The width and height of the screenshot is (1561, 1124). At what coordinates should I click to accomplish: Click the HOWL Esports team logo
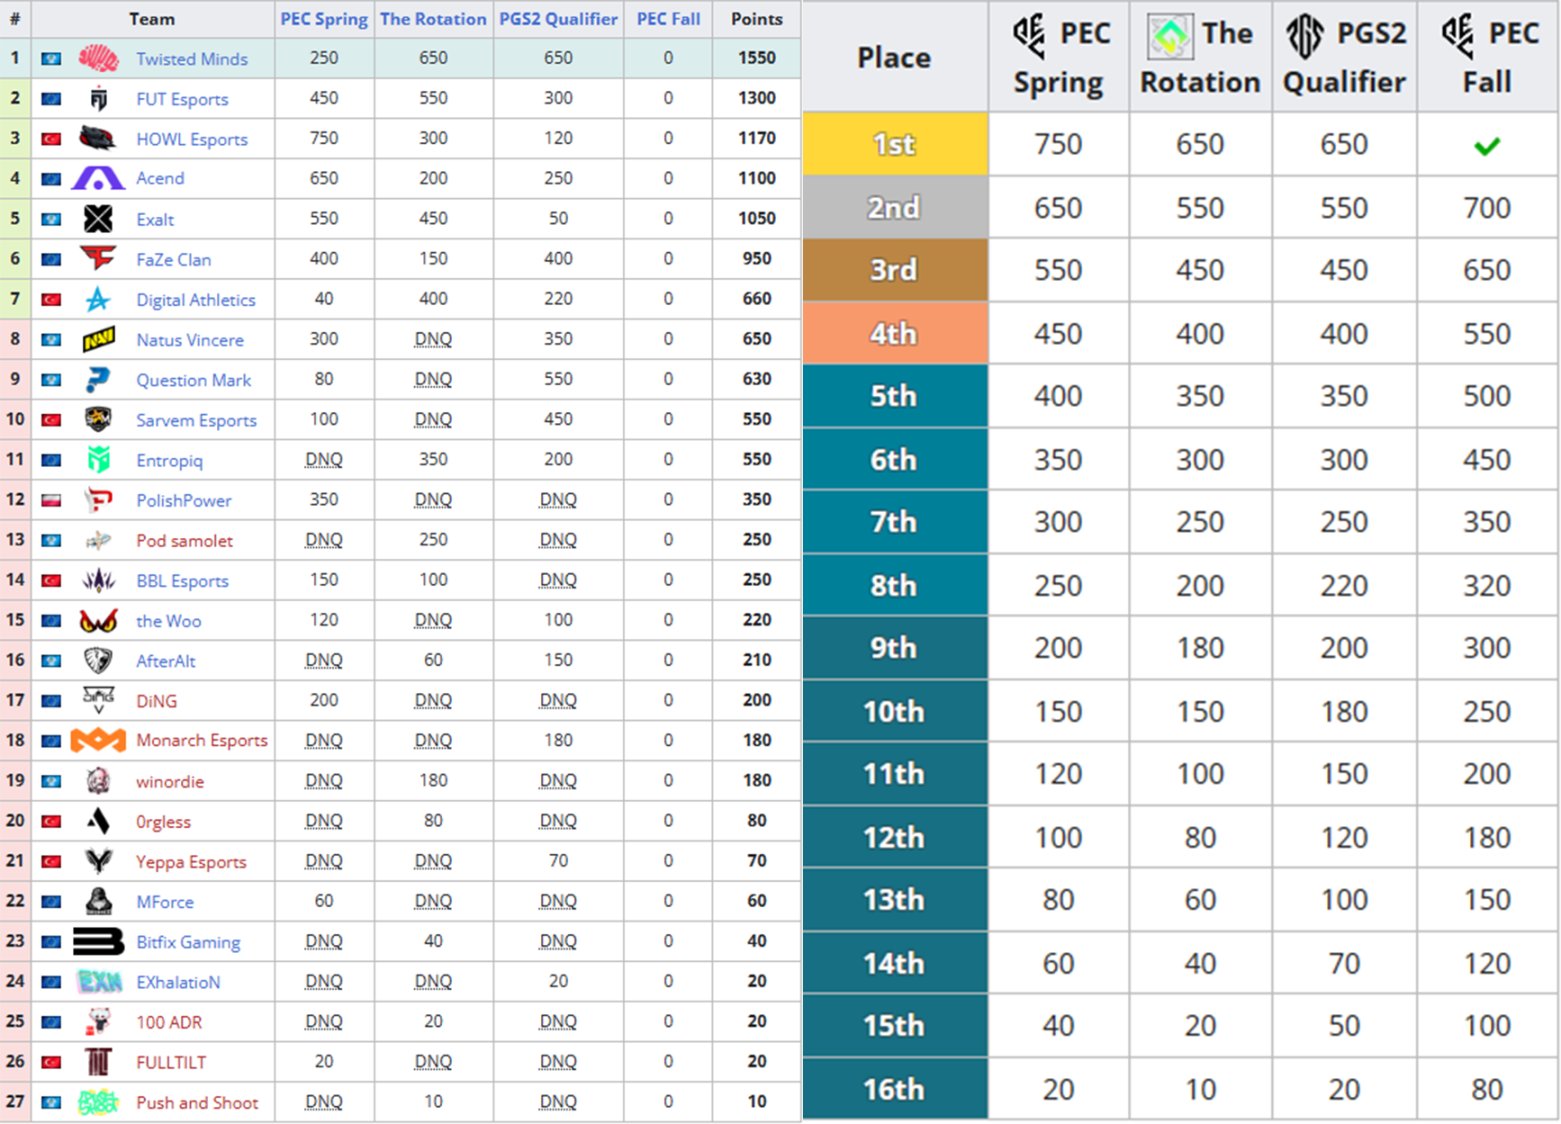click(98, 138)
